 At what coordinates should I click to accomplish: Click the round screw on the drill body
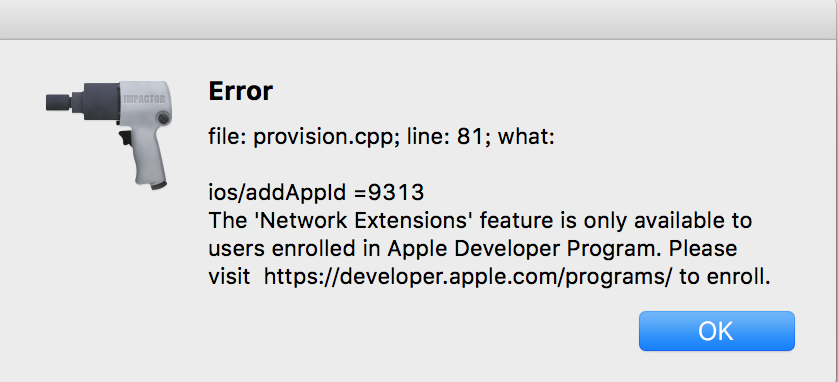[161, 117]
